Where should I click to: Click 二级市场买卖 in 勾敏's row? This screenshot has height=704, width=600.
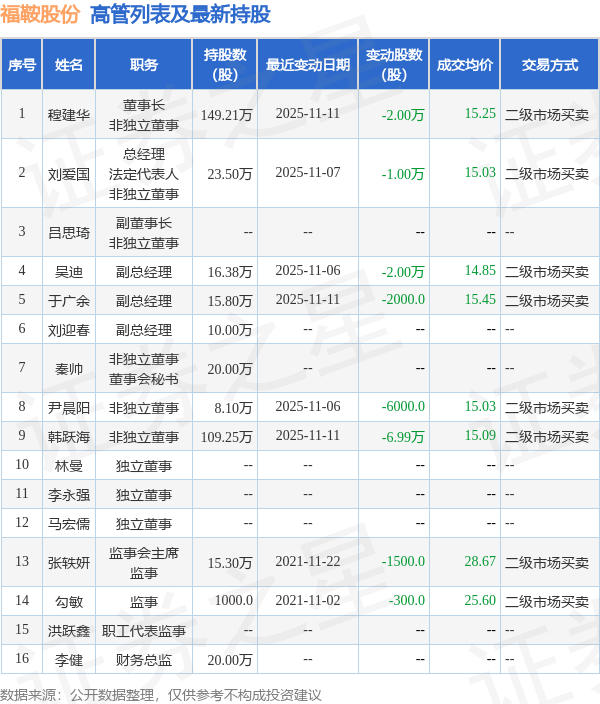pyautogui.click(x=547, y=602)
